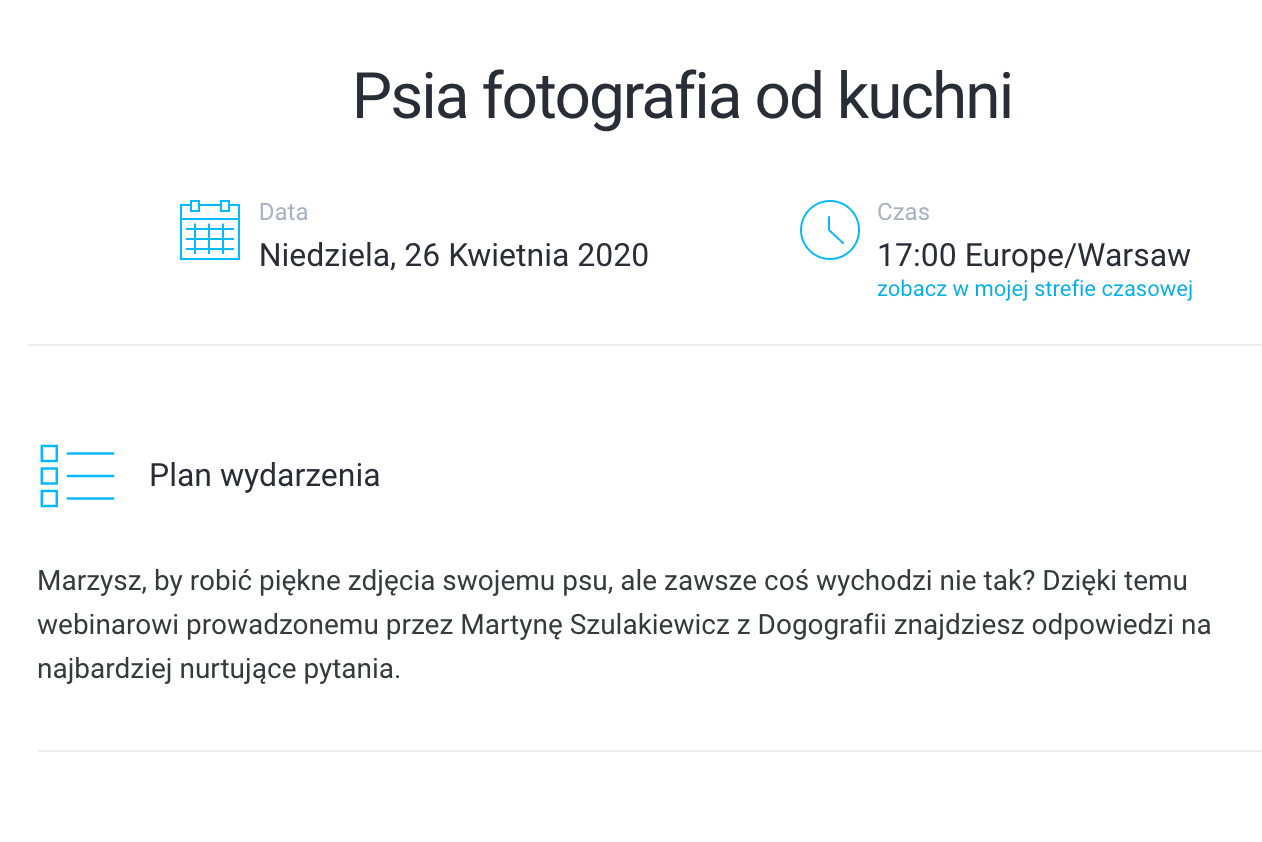Image resolution: width=1262 pixels, height=842 pixels.
Task: Click the 'Plan wydarzenia' heading
Action: [264, 476]
